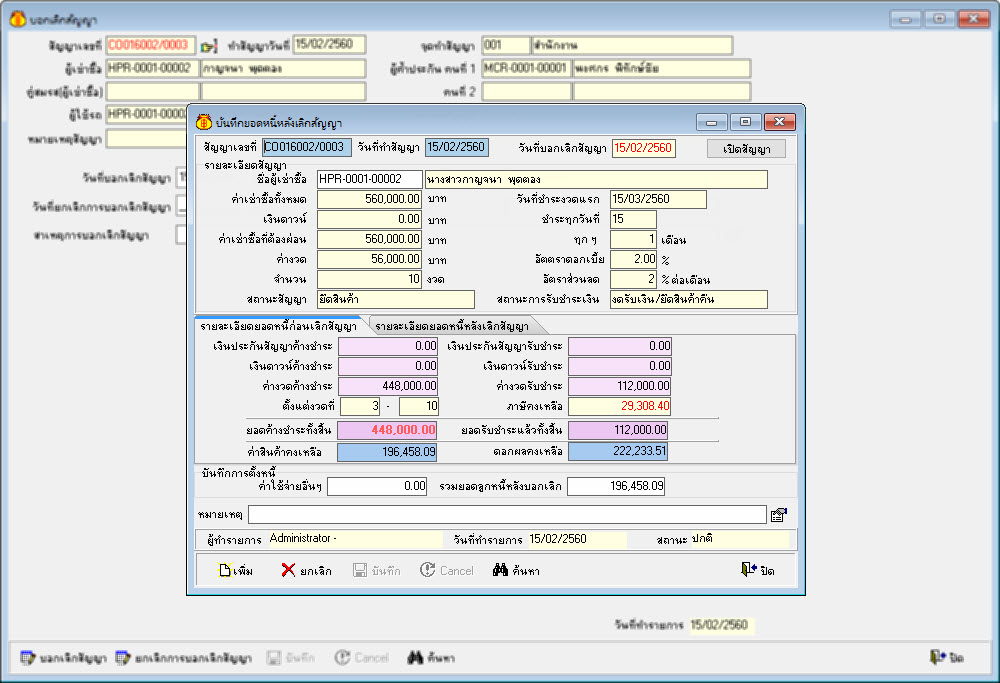Switch to รายละเอียดยอดหนี้หลังเลิกสัญญา tab
Image resolution: width=1000 pixels, height=683 pixels.
pyautogui.click(x=452, y=326)
